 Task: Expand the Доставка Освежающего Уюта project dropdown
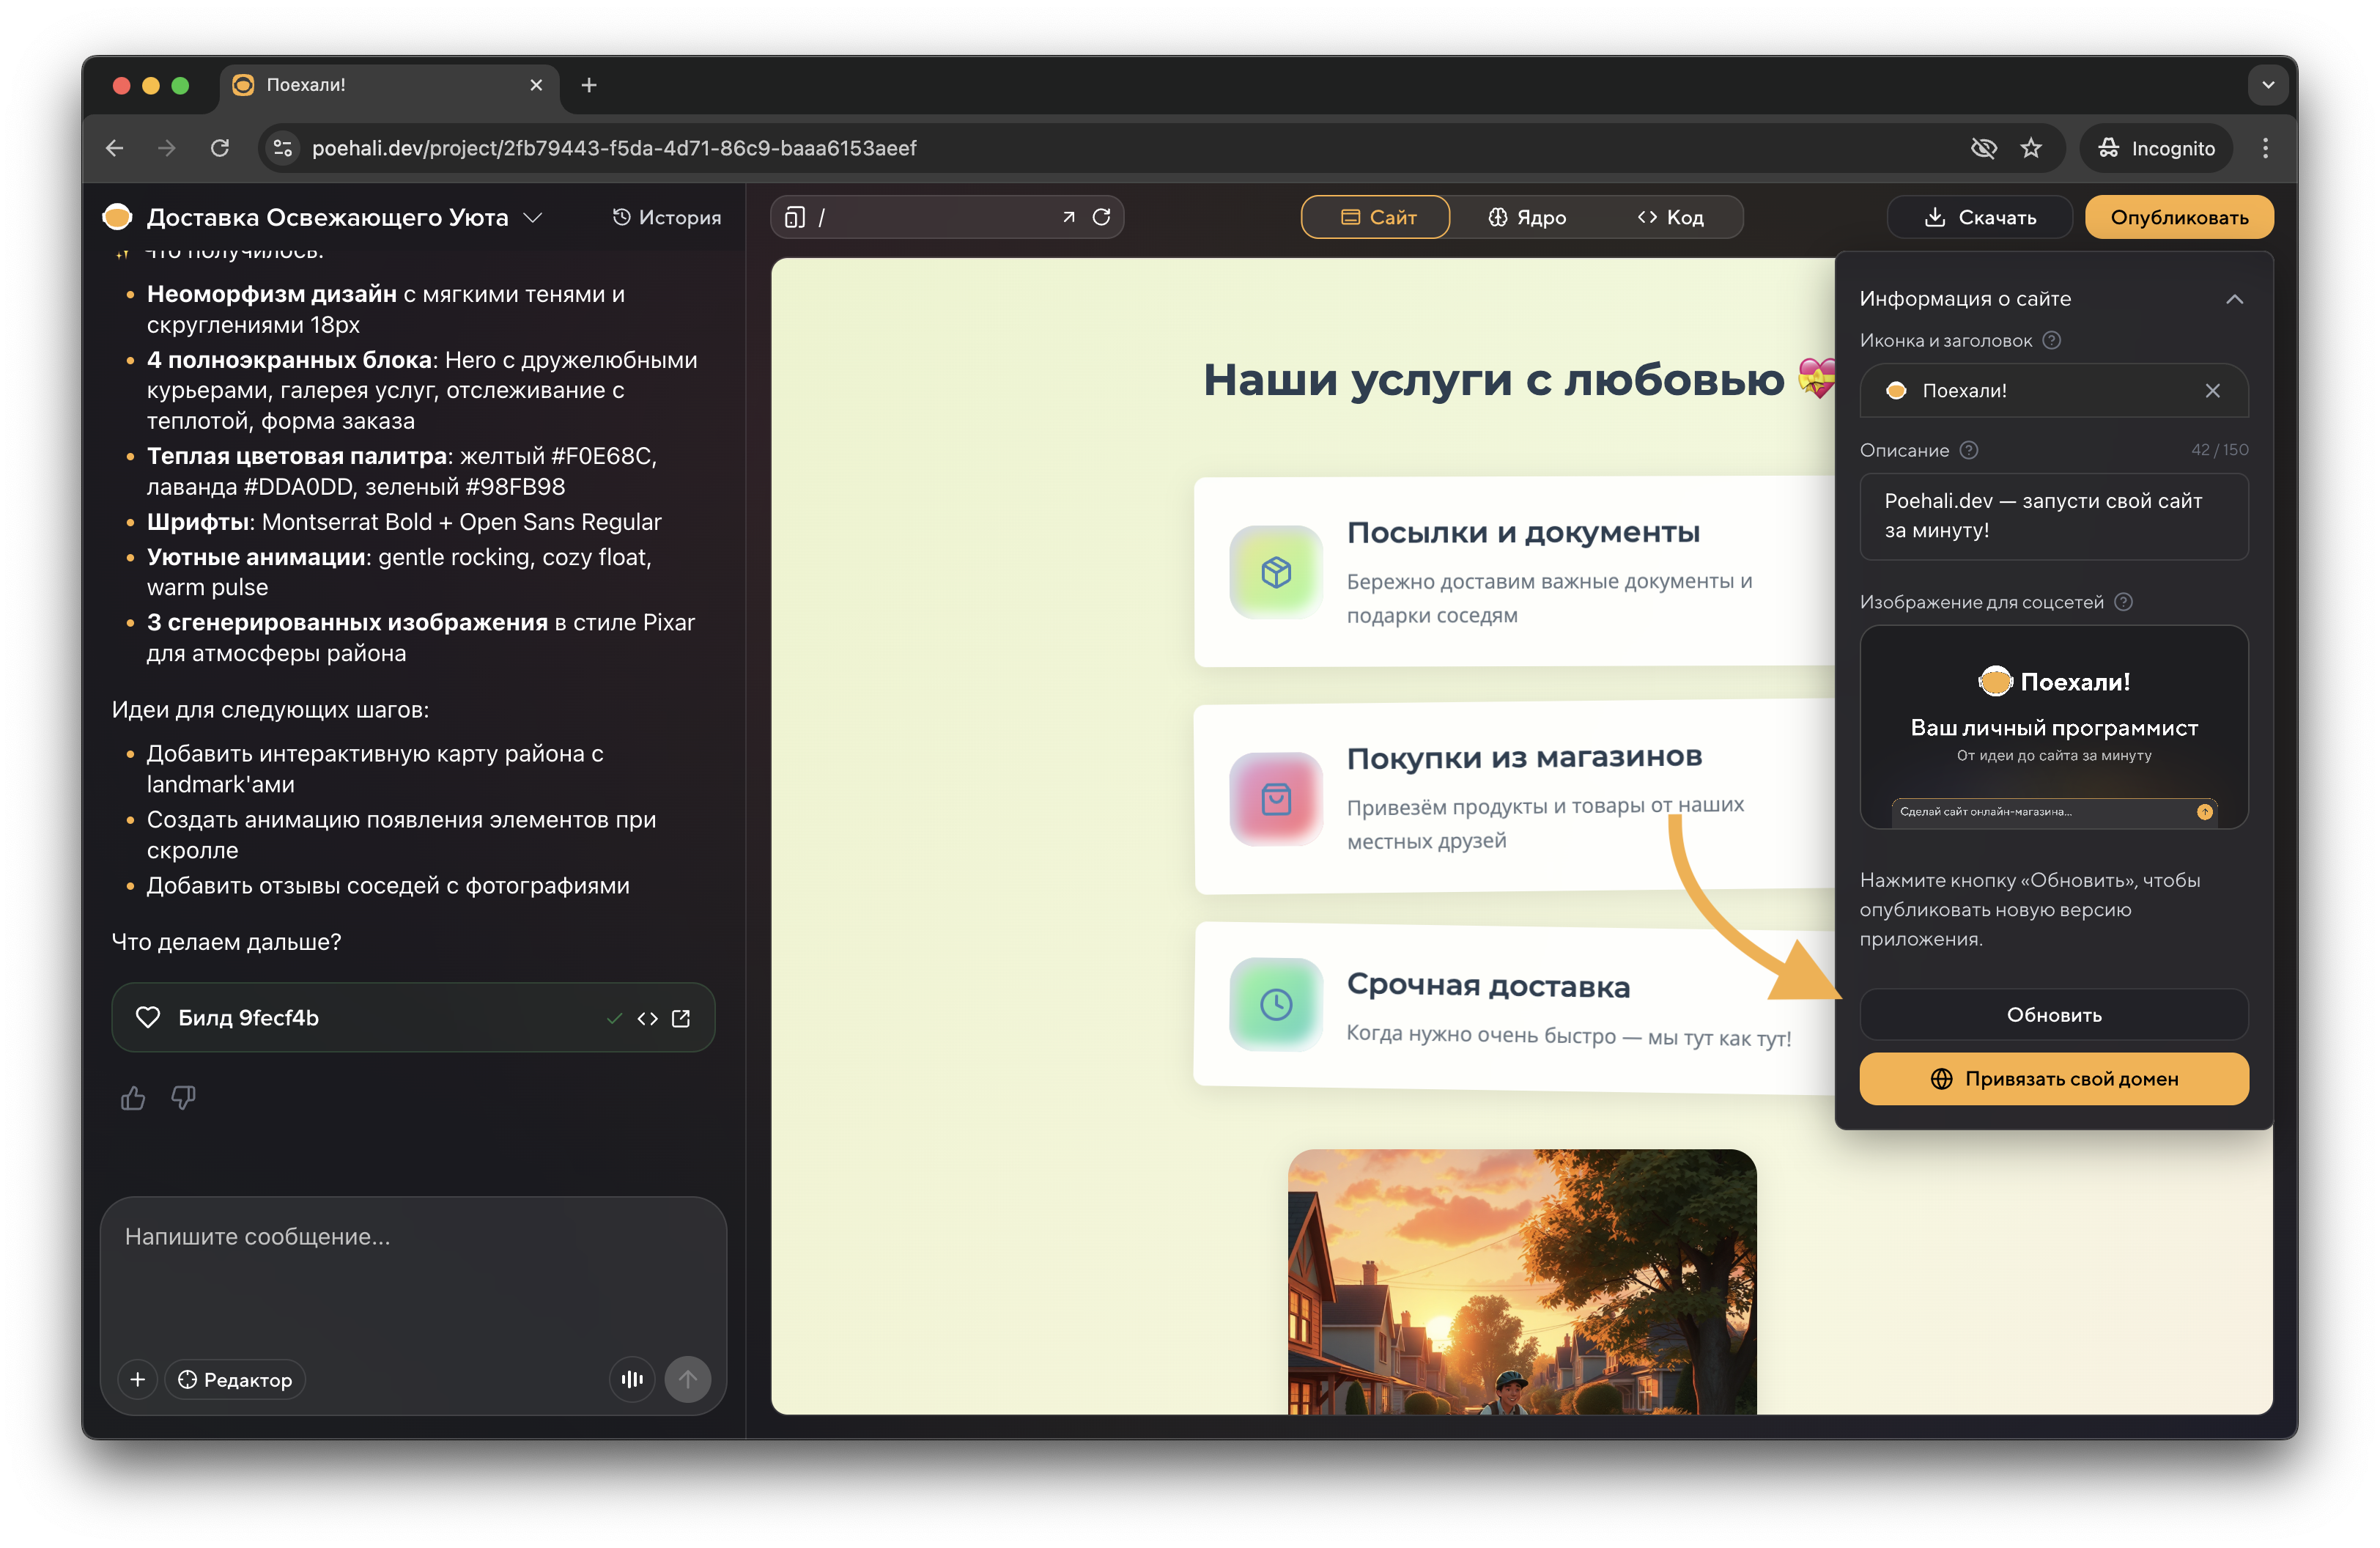534,216
